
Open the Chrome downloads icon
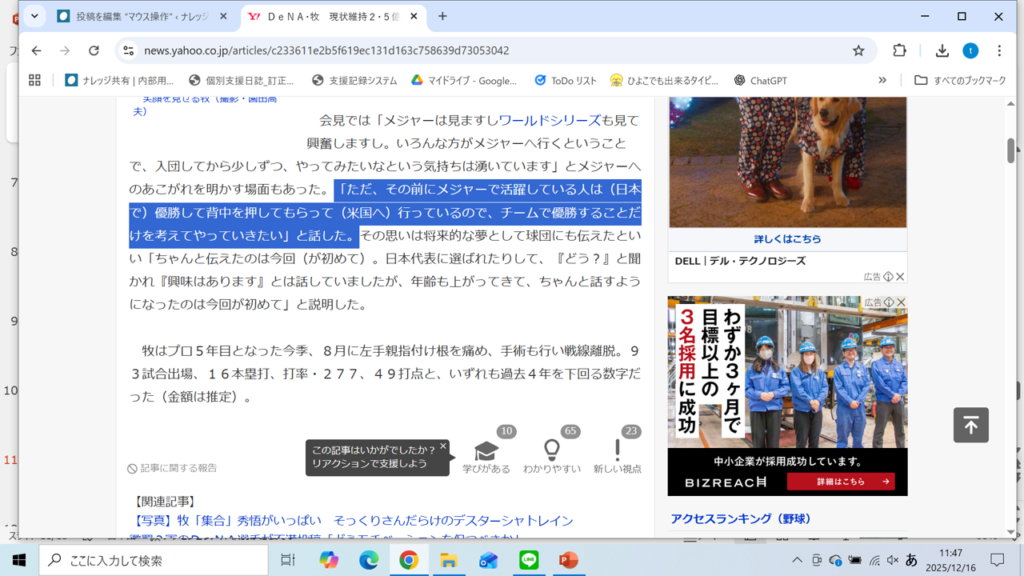coord(942,51)
